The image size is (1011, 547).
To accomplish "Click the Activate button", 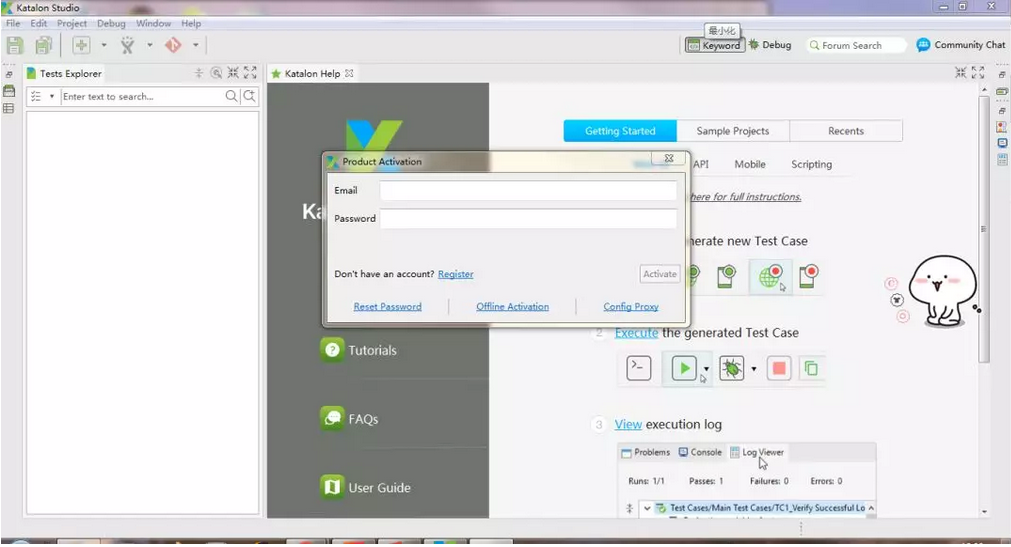I will 660,274.
